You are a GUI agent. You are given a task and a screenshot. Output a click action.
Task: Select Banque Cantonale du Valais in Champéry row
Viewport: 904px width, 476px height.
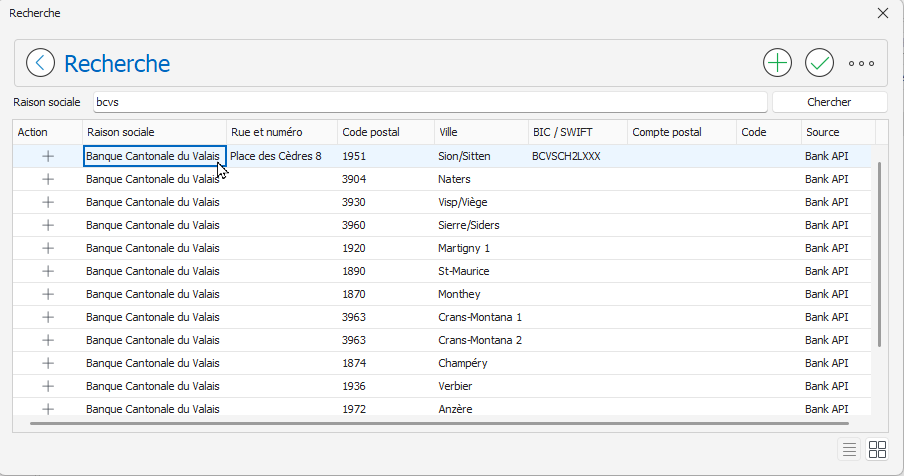[x=155, y=364]
